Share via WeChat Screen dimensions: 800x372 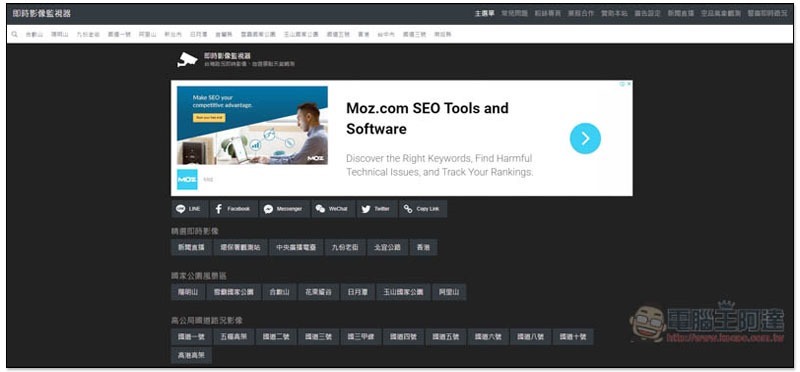pyautogui.click(x=333, y=209)
